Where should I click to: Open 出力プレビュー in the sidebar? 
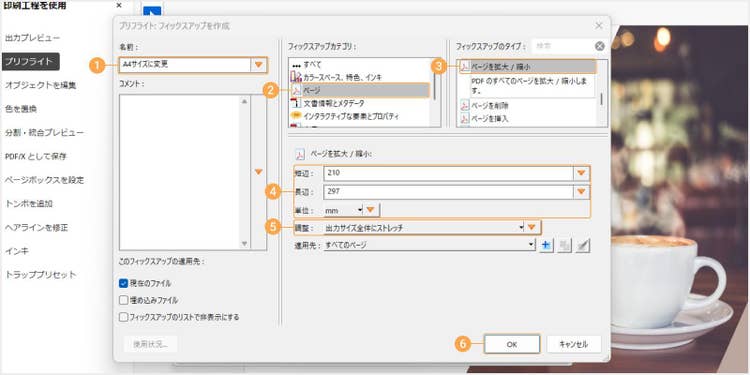click(x=33, y=37)
